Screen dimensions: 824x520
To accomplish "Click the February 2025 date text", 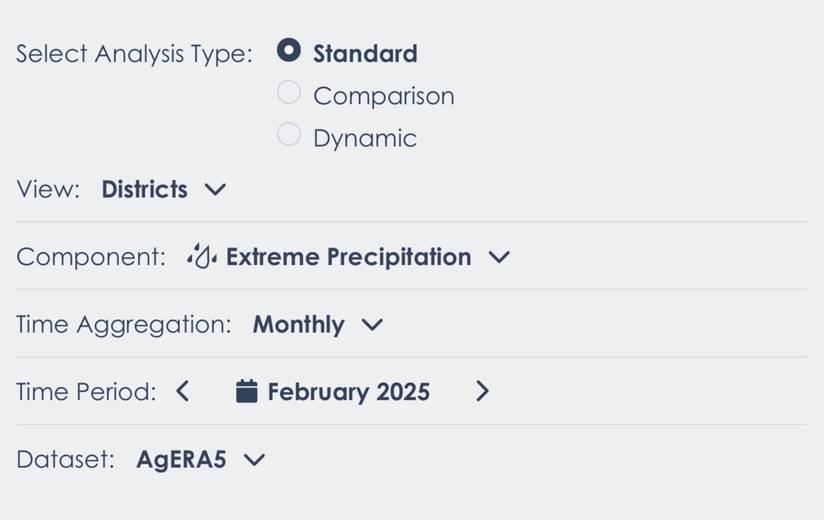I will pyautogui.click(x=348, y=391).
